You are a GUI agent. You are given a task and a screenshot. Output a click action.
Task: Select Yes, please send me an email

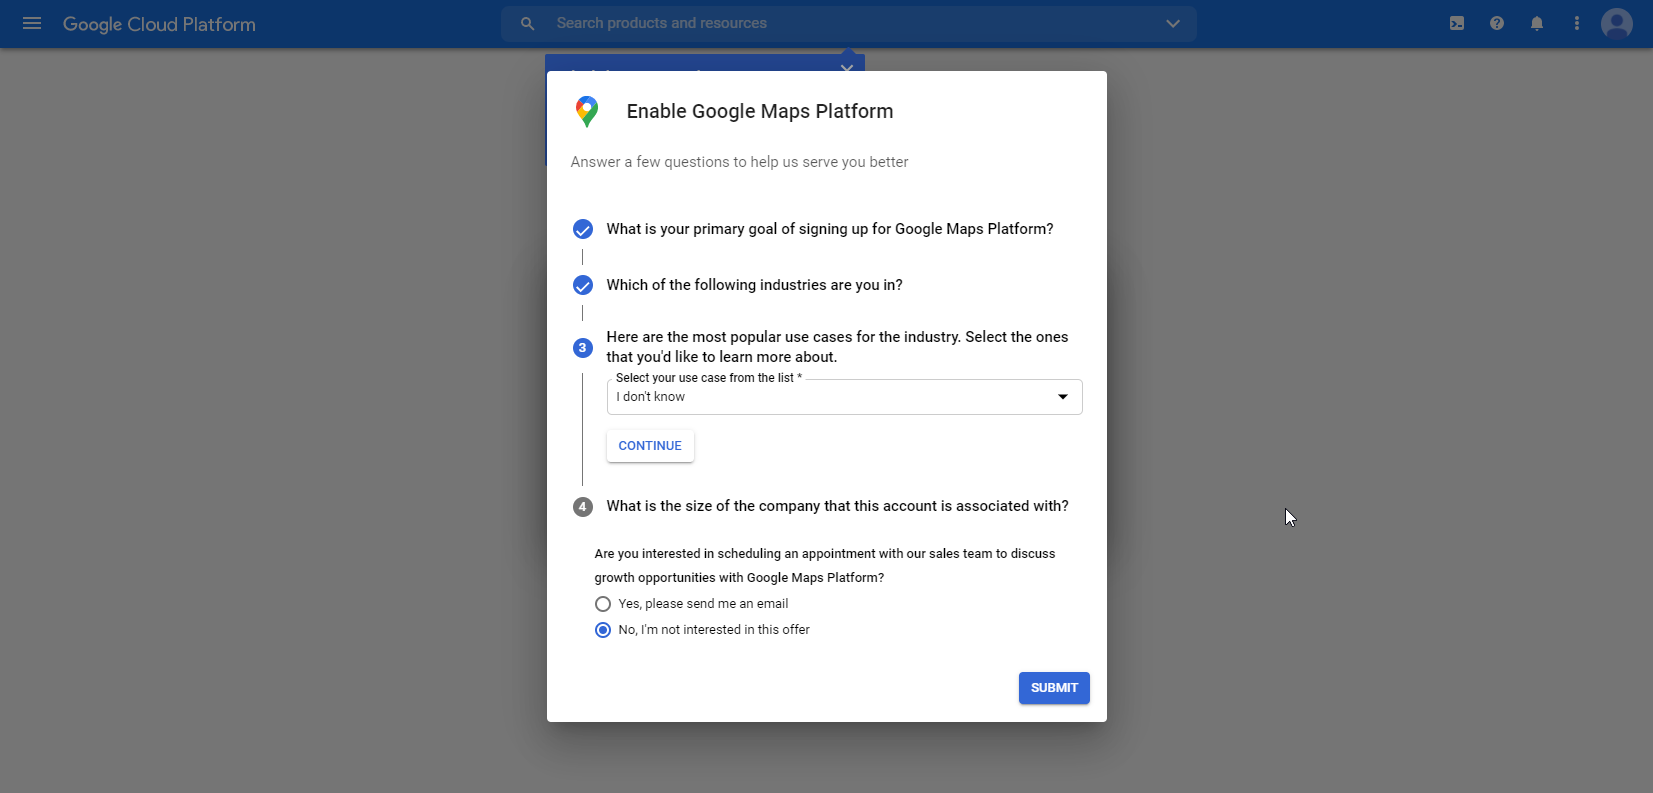(x=603, y=604)
